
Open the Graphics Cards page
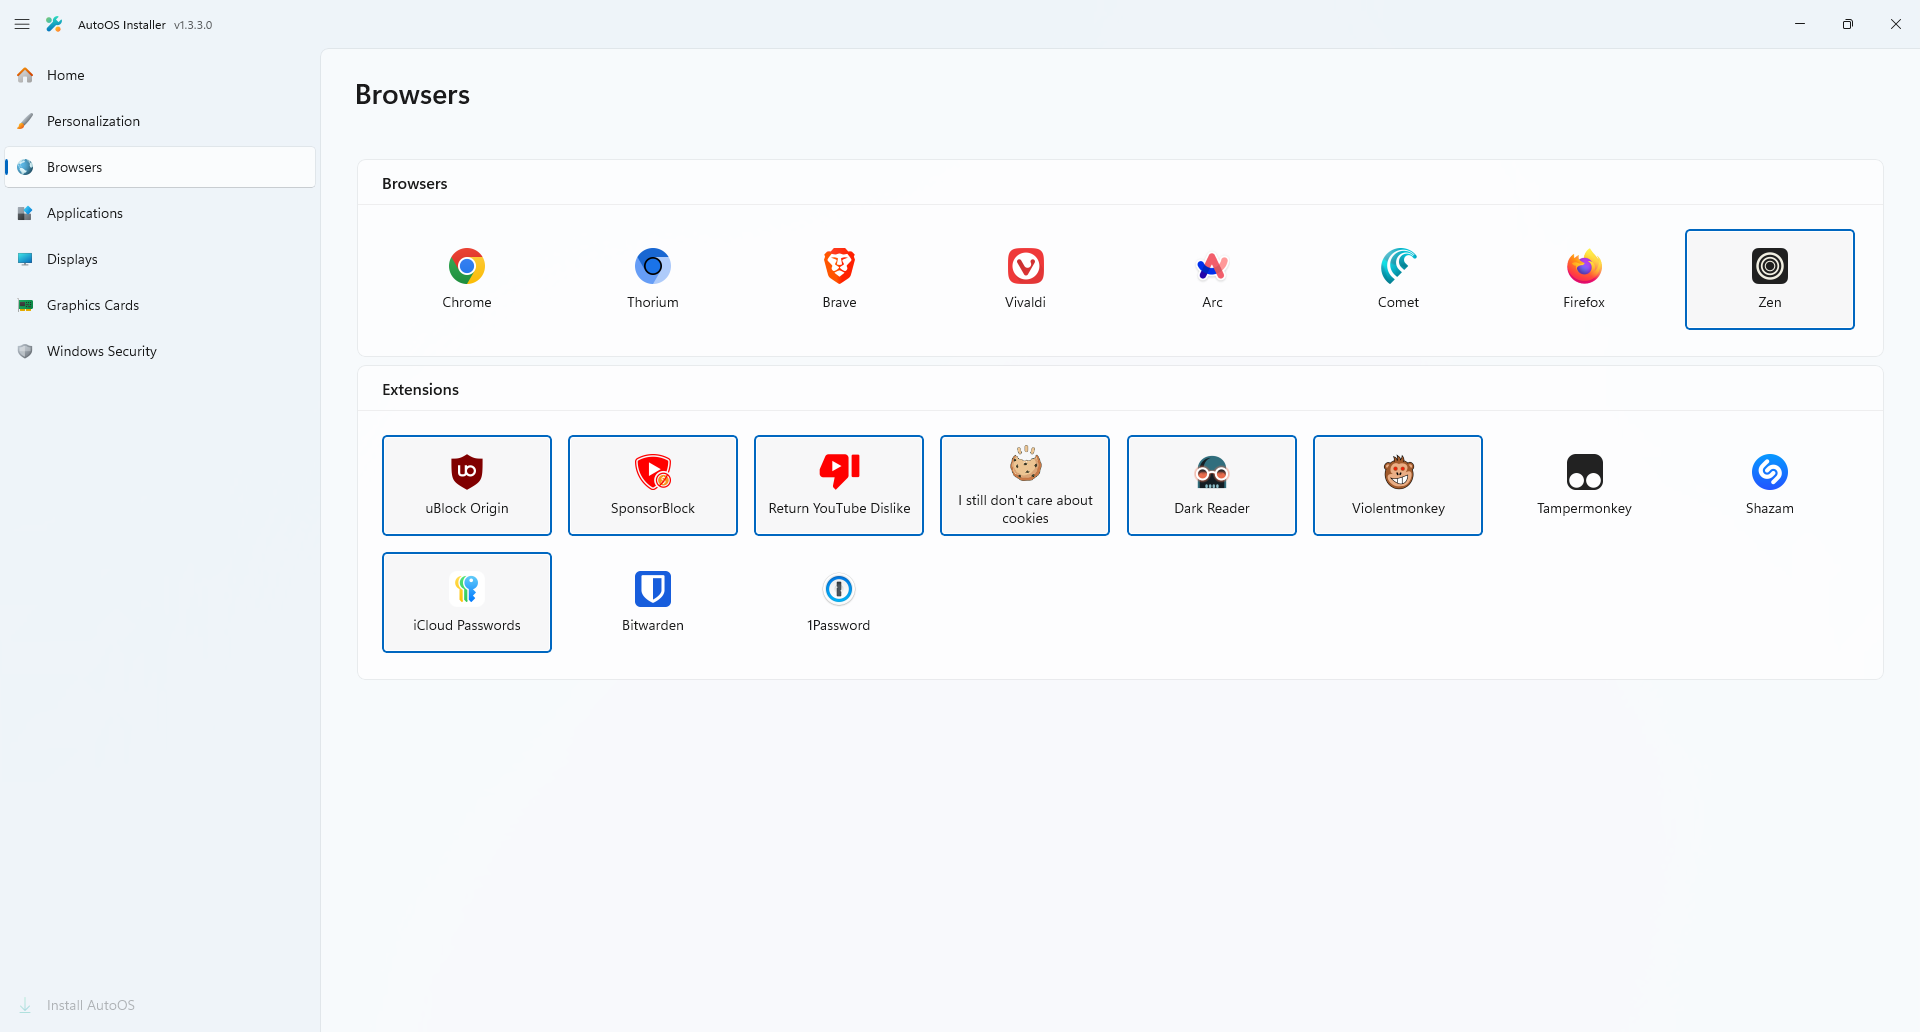(x=160, y=305)
